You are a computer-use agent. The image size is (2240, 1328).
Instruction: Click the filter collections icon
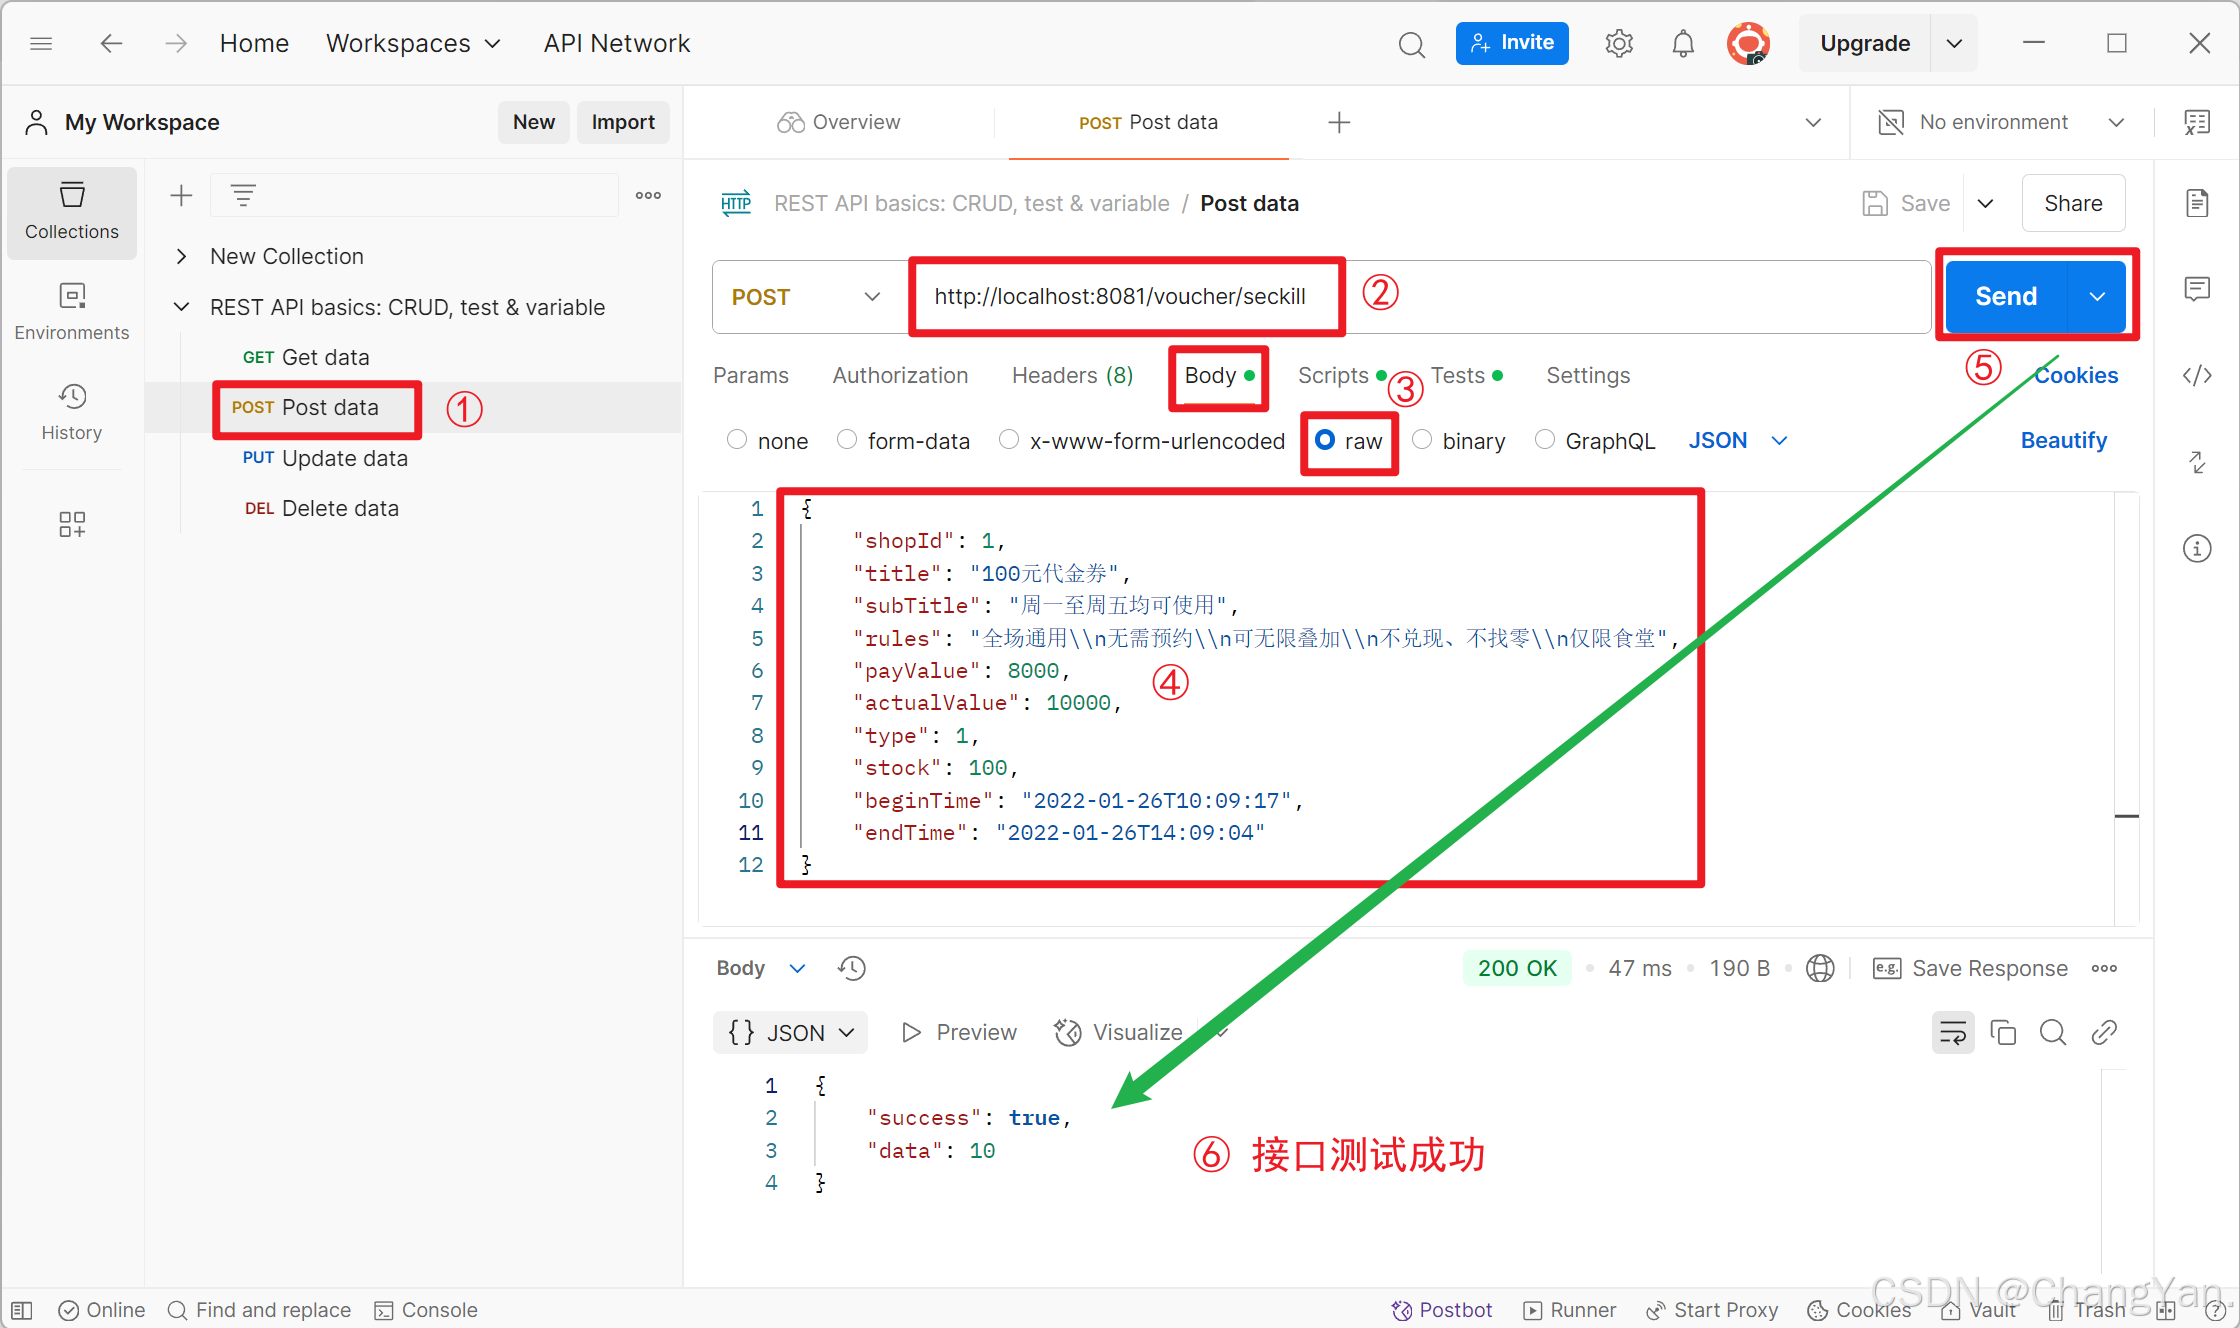point(243,195)
